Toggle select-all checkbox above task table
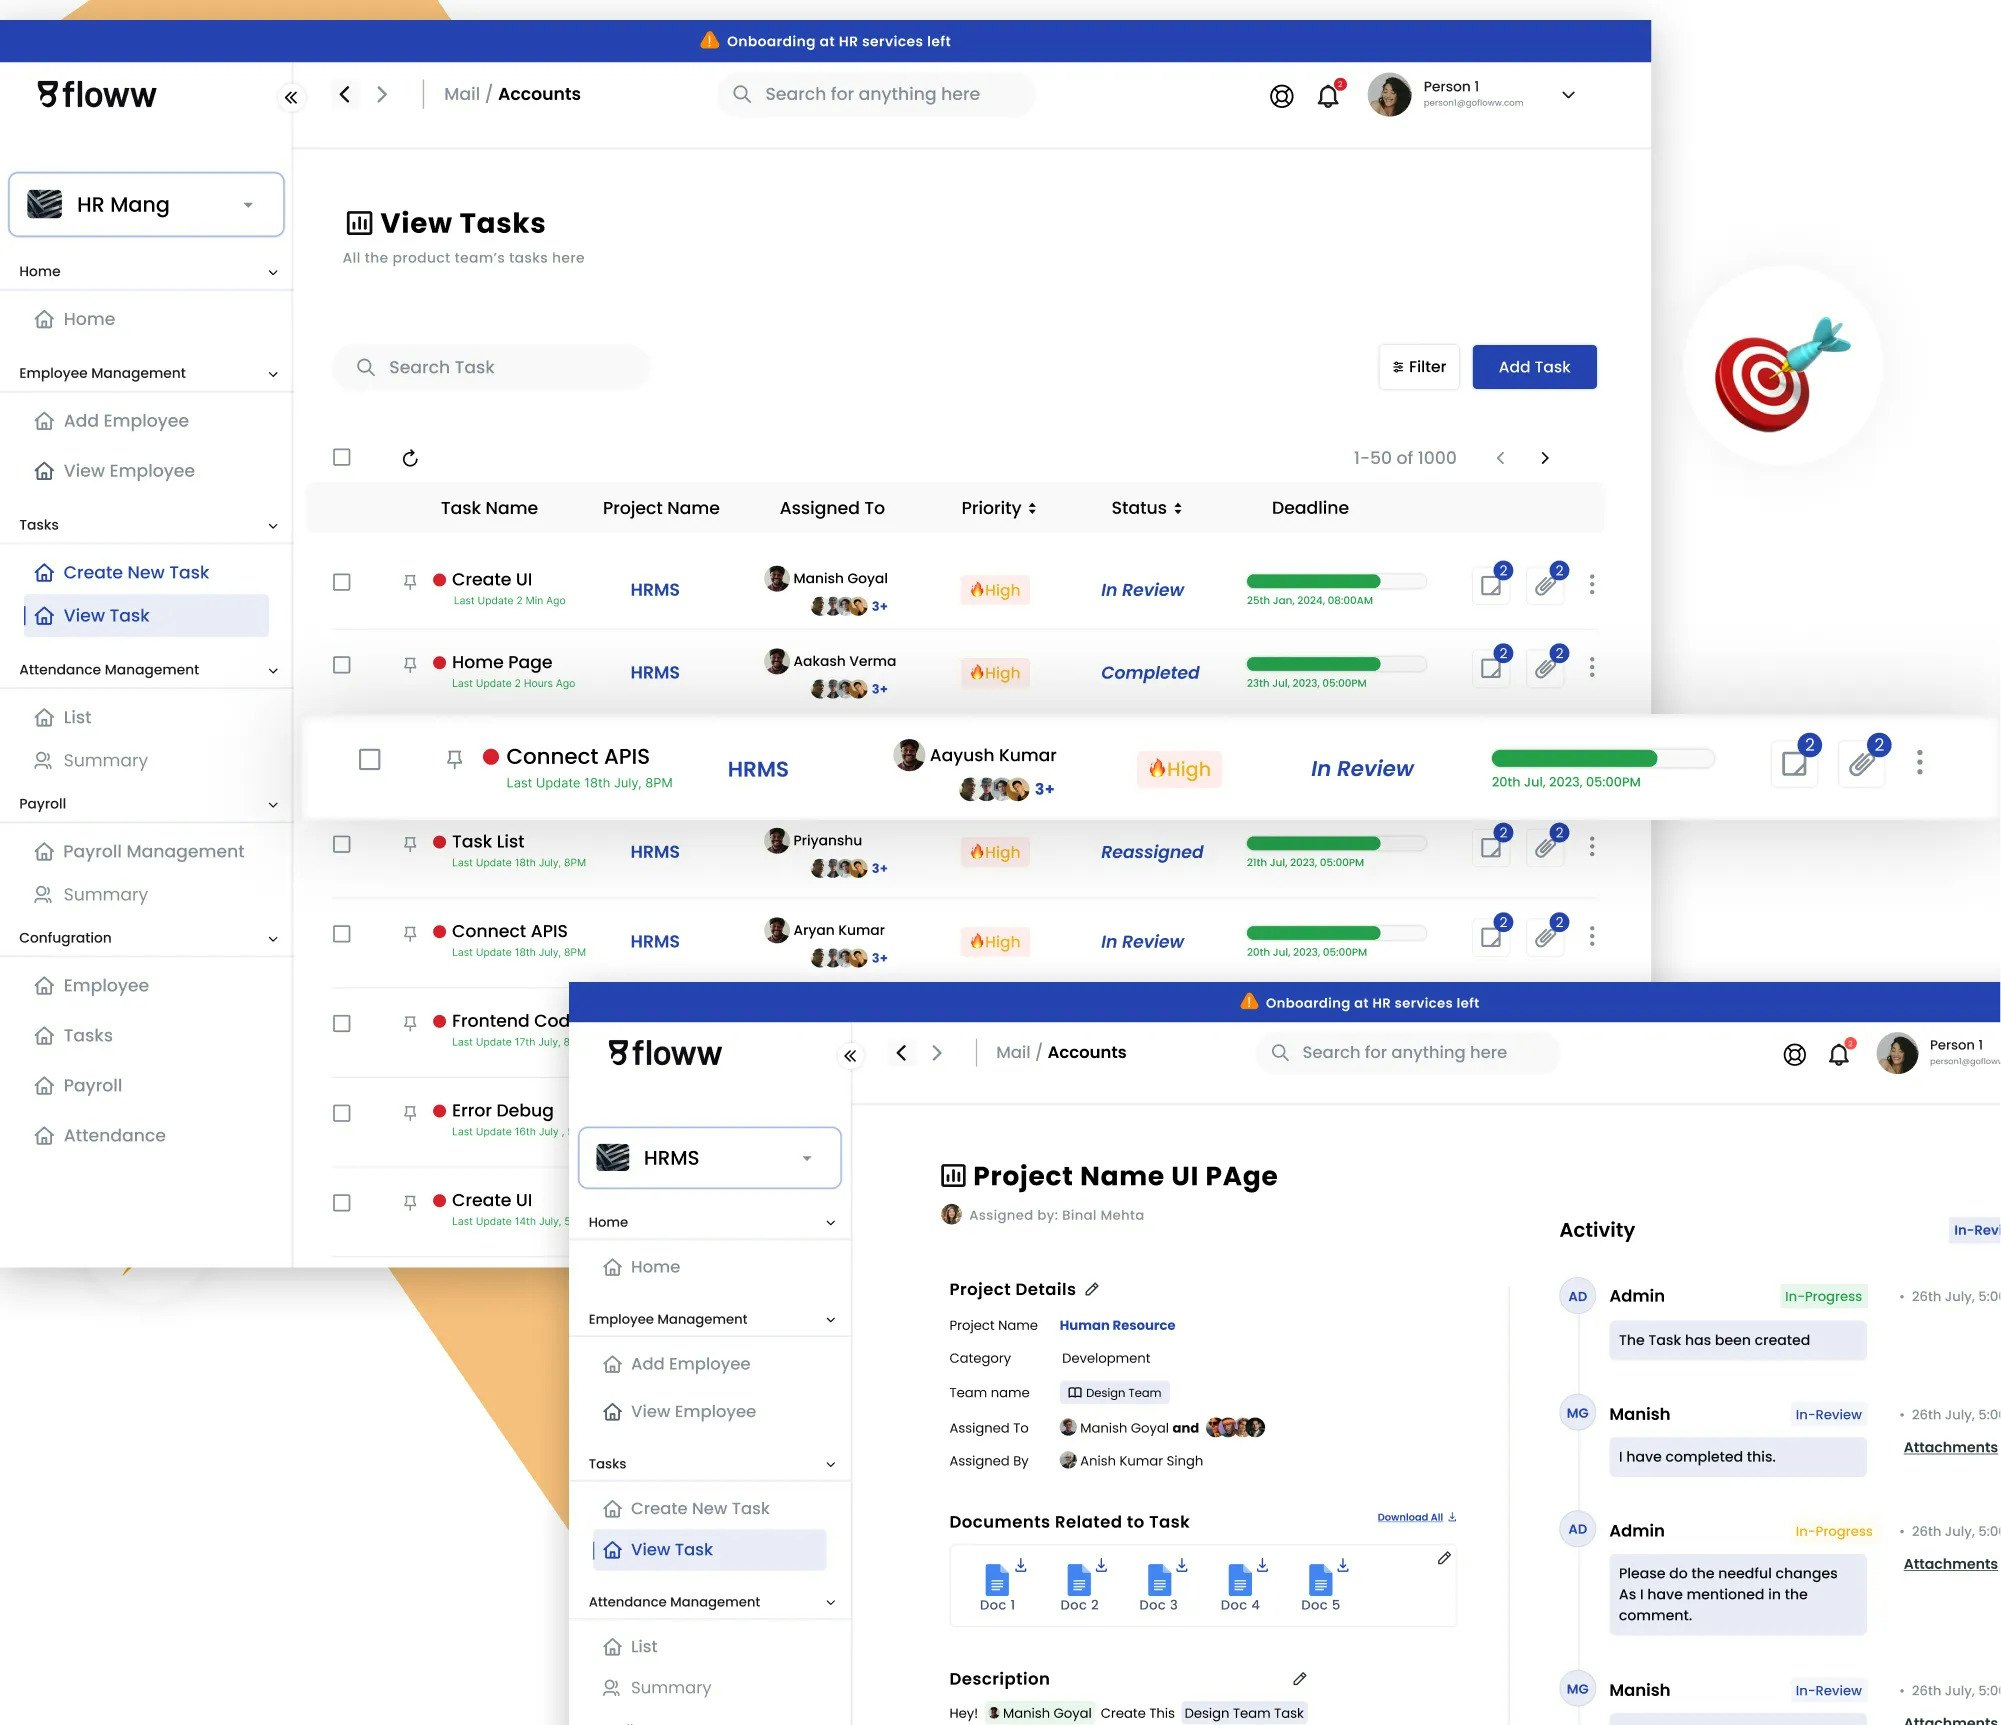Screen dimensions: 2001x1725 click(342, 457)
